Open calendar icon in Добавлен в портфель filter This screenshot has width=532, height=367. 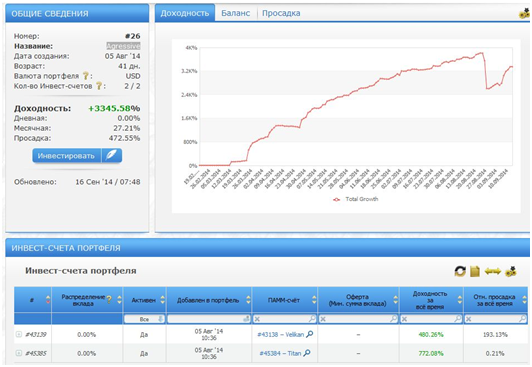247,319
